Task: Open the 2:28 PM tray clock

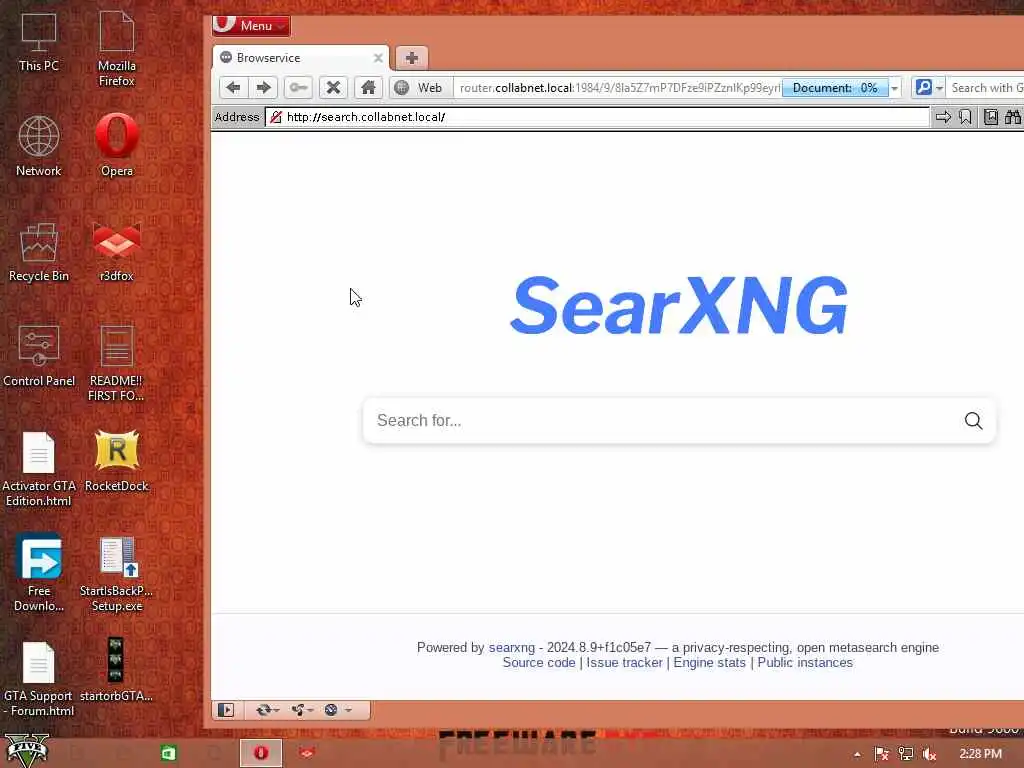Action: tap(980, 754)
